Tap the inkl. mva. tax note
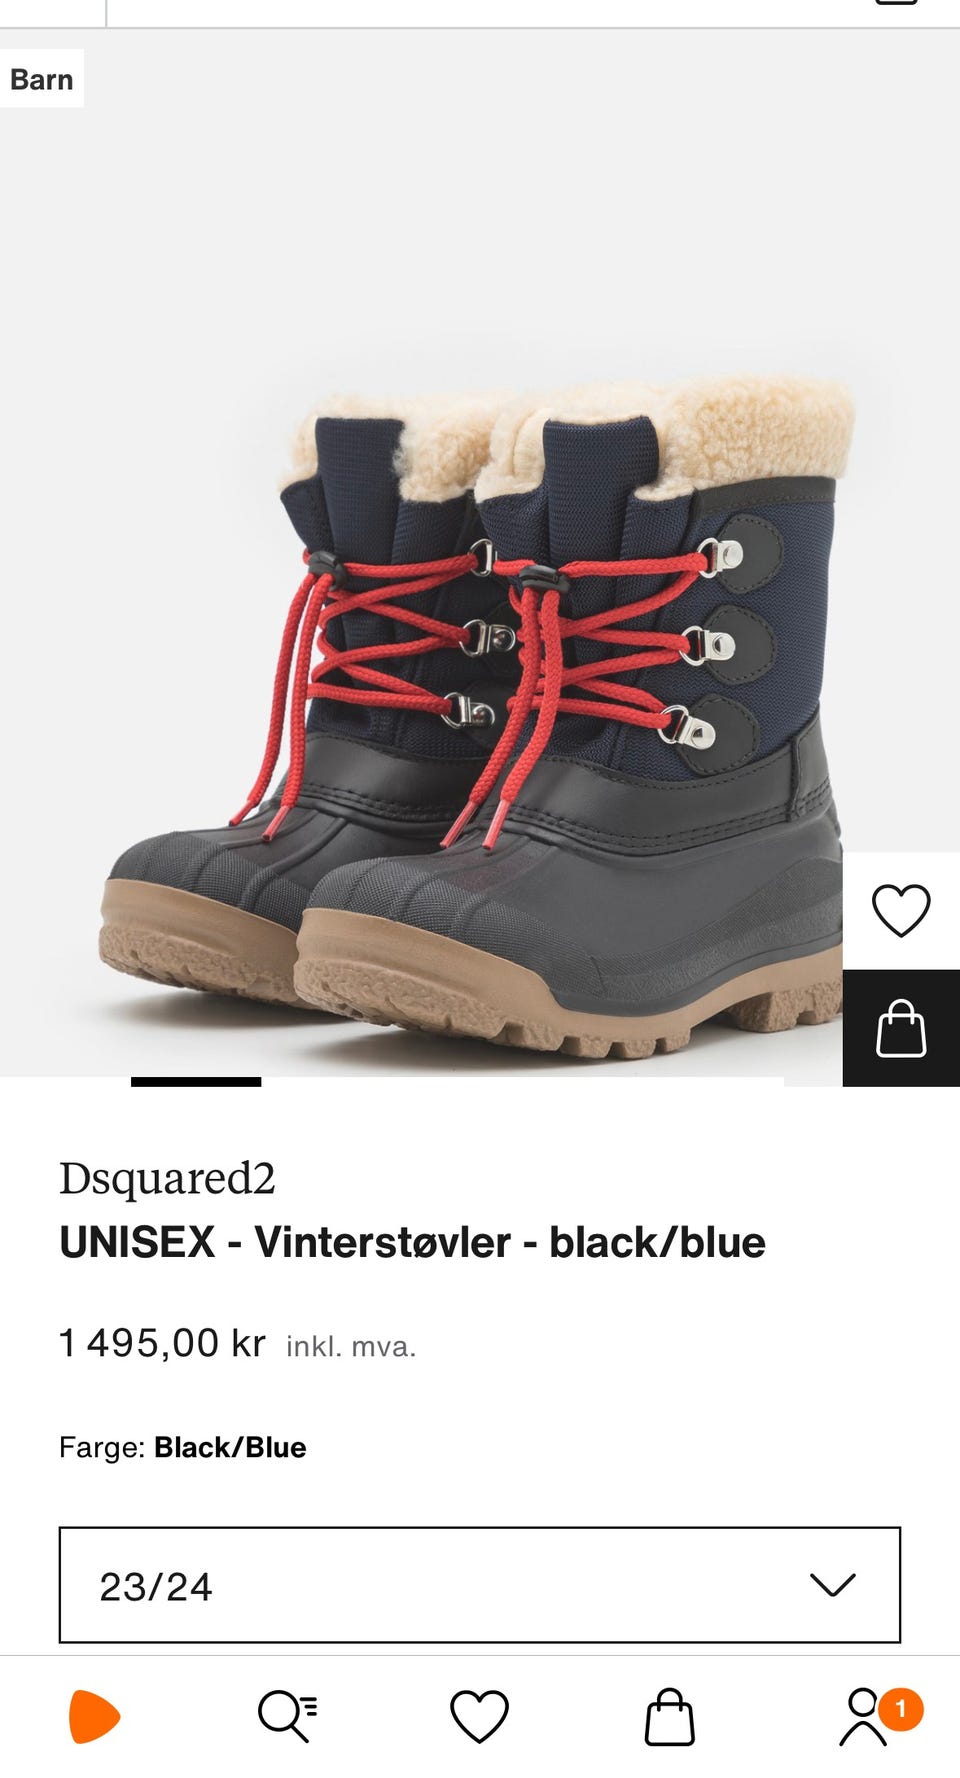This screenshot has height=1778, width=960. coord(351,1346)
